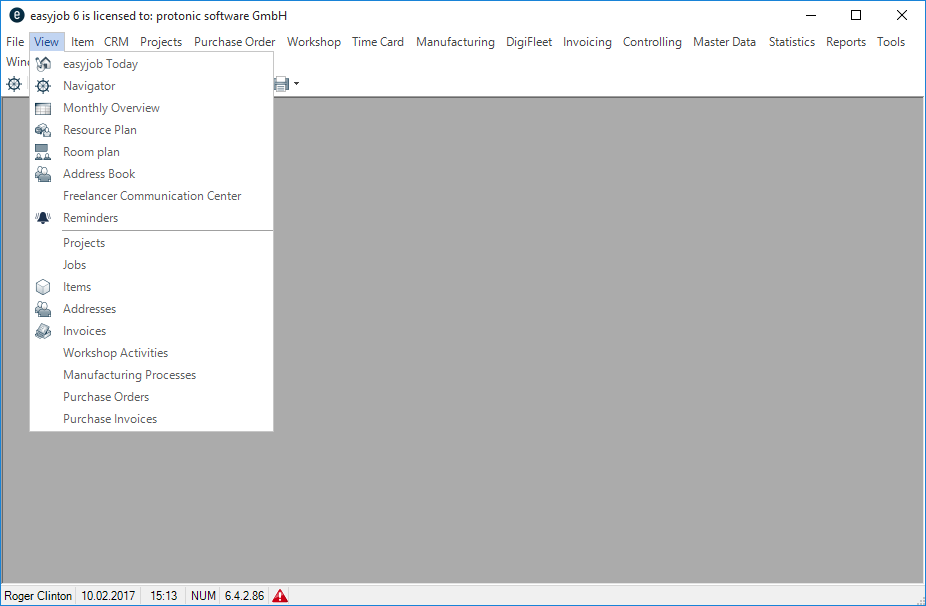Open Monthly Overview via its calendar icon
This screenshot has width=926, height=606.
tap(43, 108)
